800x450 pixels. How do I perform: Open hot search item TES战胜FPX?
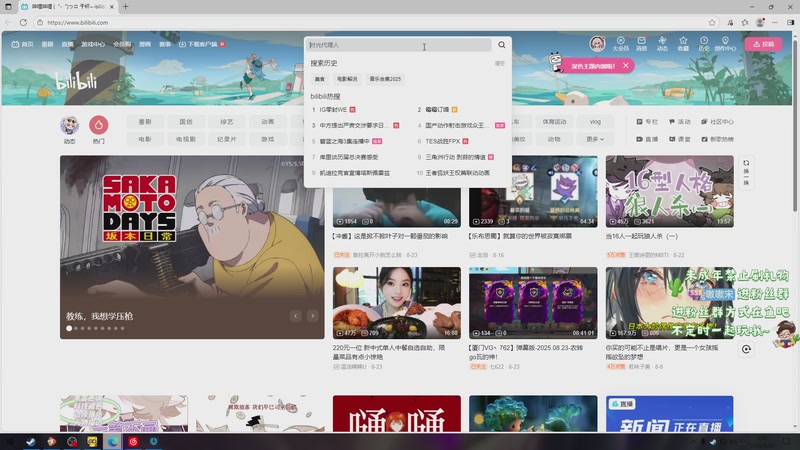(443, 141)
